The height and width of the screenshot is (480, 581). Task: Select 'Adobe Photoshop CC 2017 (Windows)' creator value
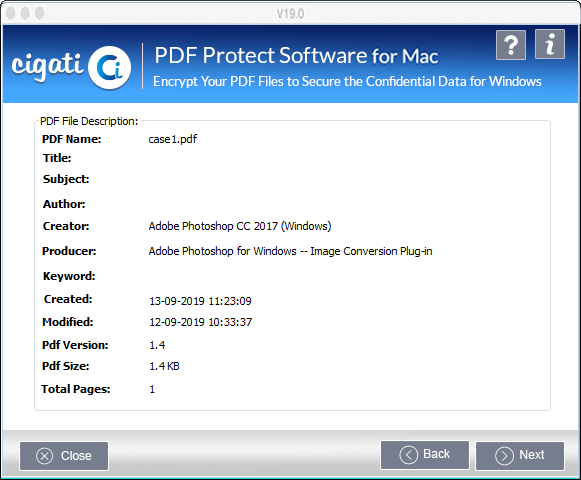click(x=240, y=226)
